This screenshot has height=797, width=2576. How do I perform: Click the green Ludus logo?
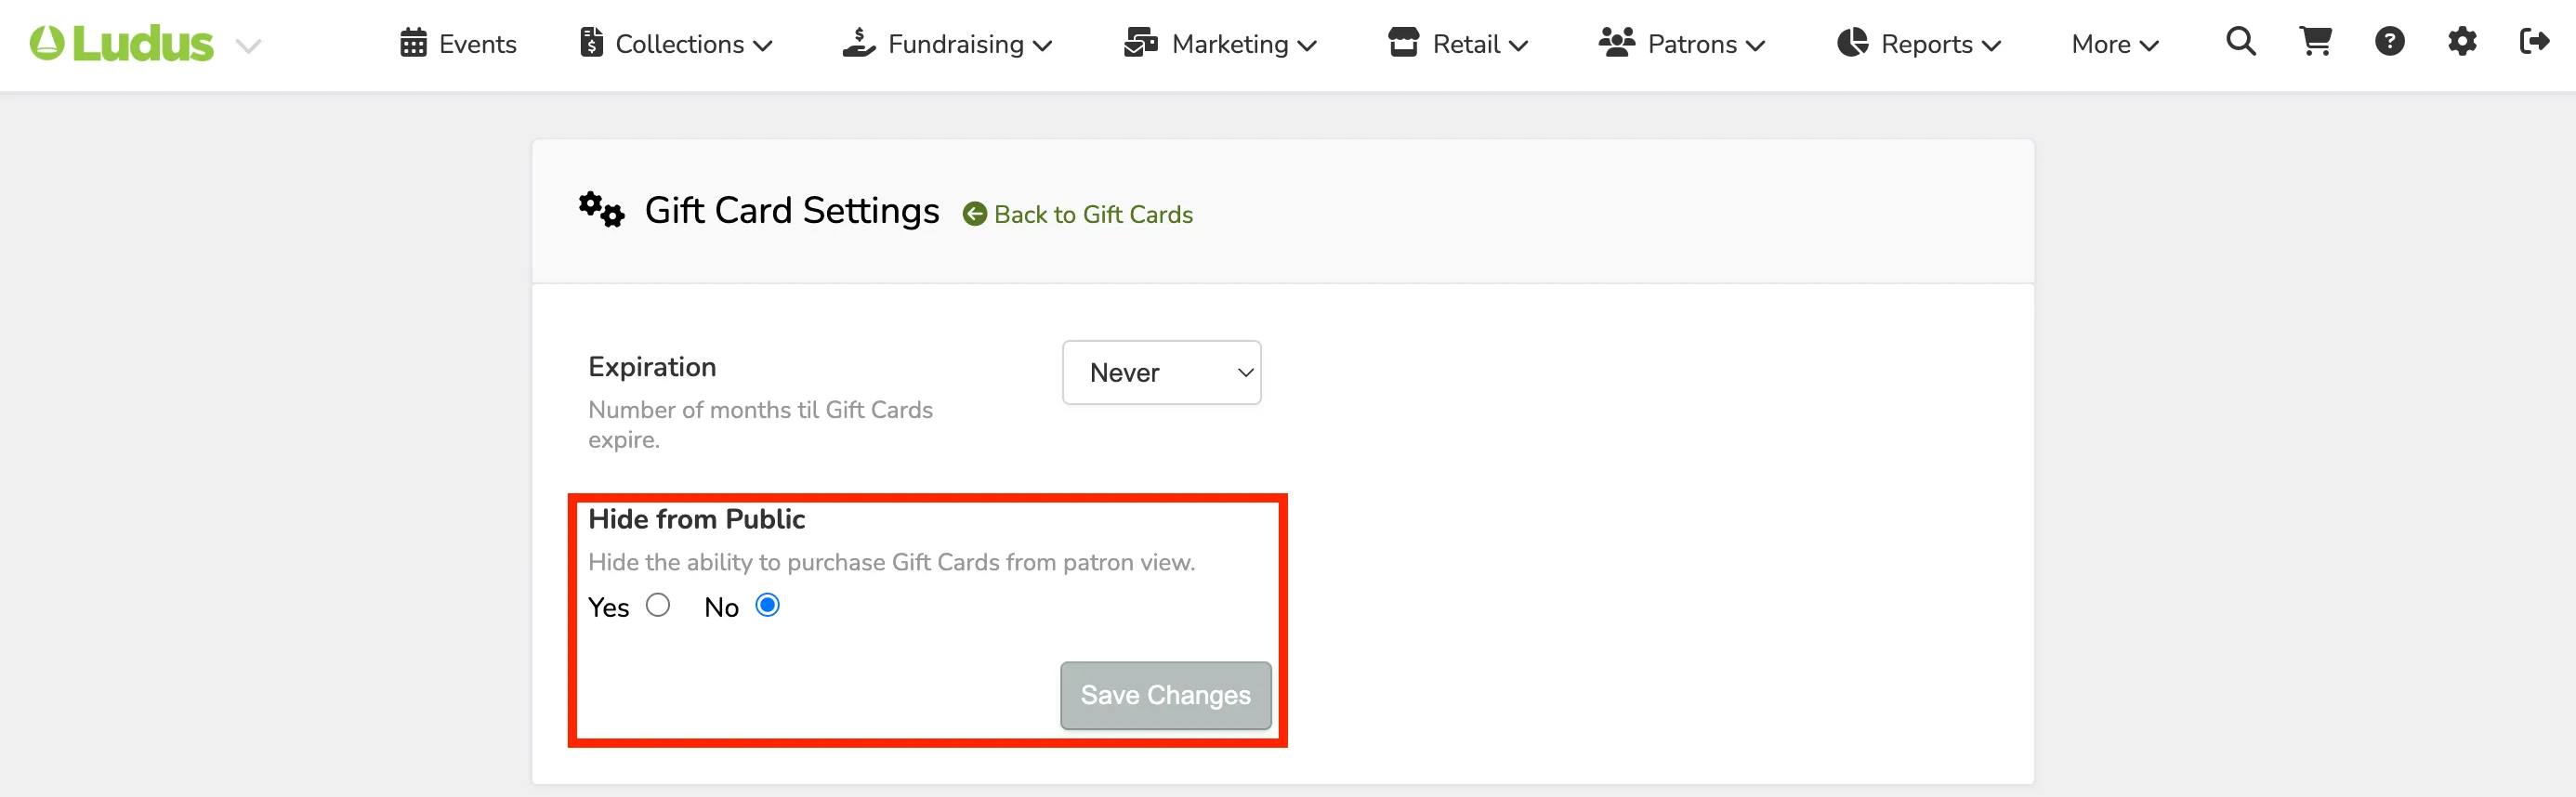[122, 44]
